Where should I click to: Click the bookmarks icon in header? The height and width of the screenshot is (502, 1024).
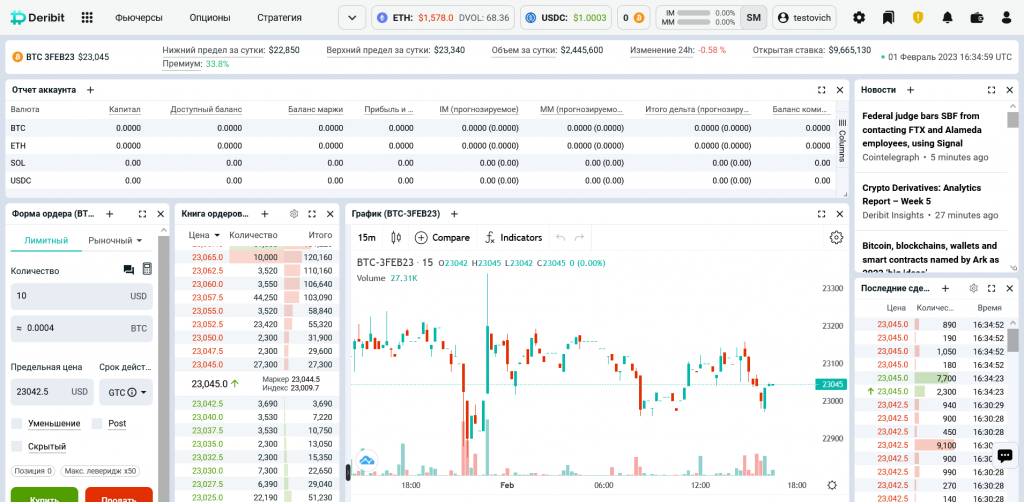coord(888,17)
